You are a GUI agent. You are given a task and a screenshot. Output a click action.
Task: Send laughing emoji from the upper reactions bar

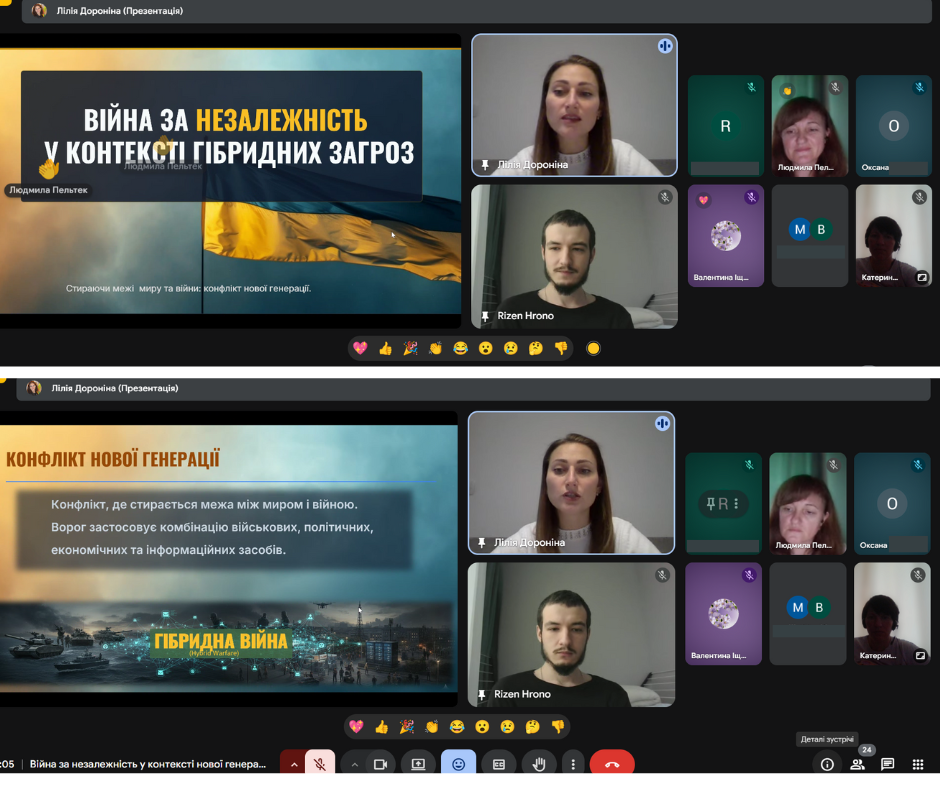coord(460,348)
